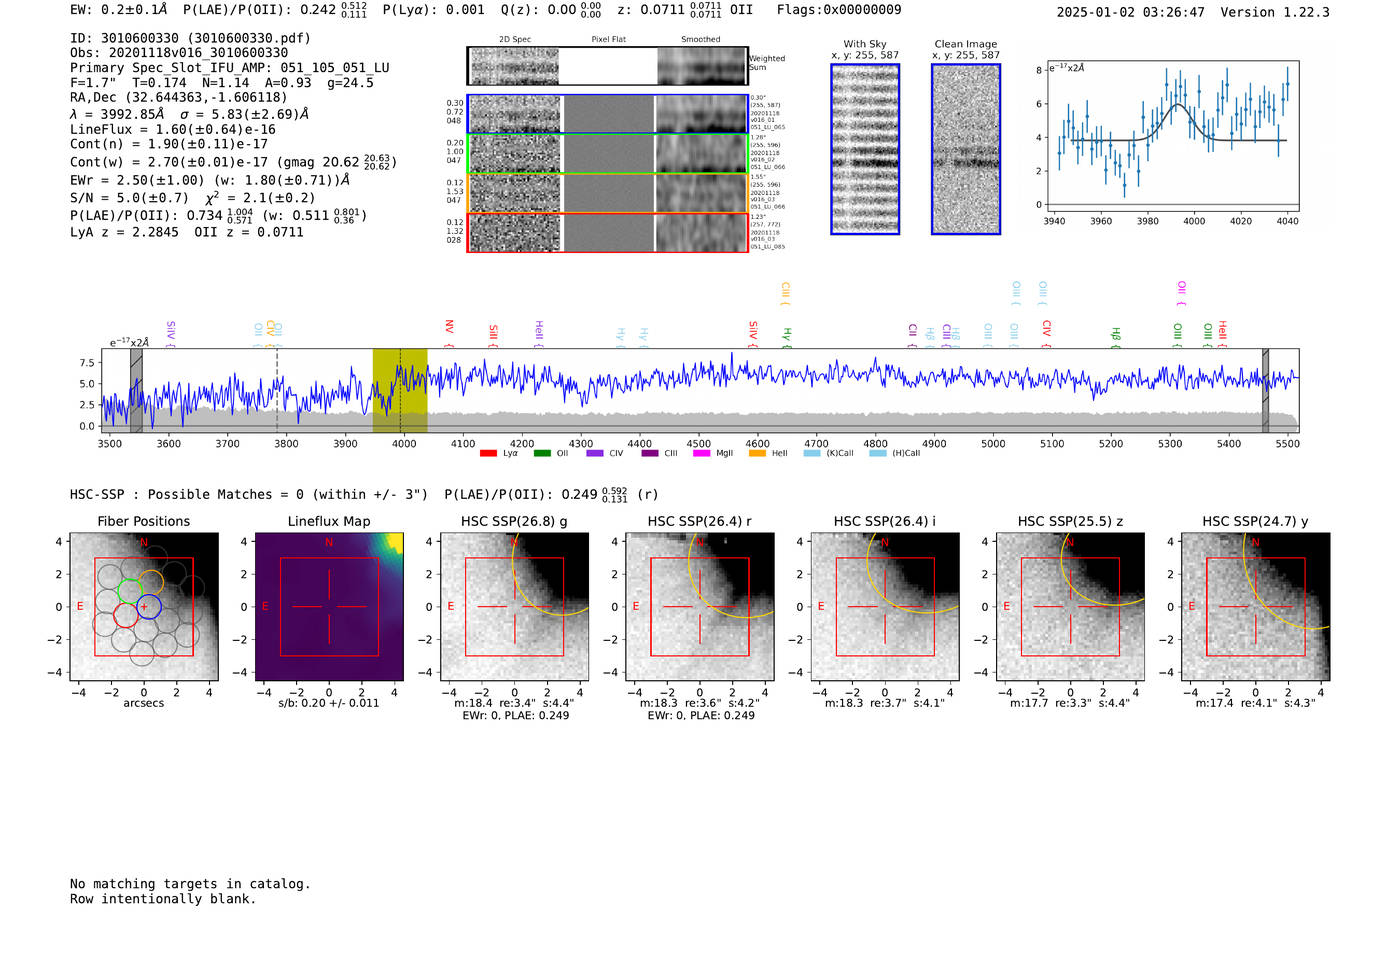Viewport: 1400px width, 953px height.
Task: Open the HSC SSP(24.7) y cutout
Action: pyautogui.click(x=1256, y=607)
